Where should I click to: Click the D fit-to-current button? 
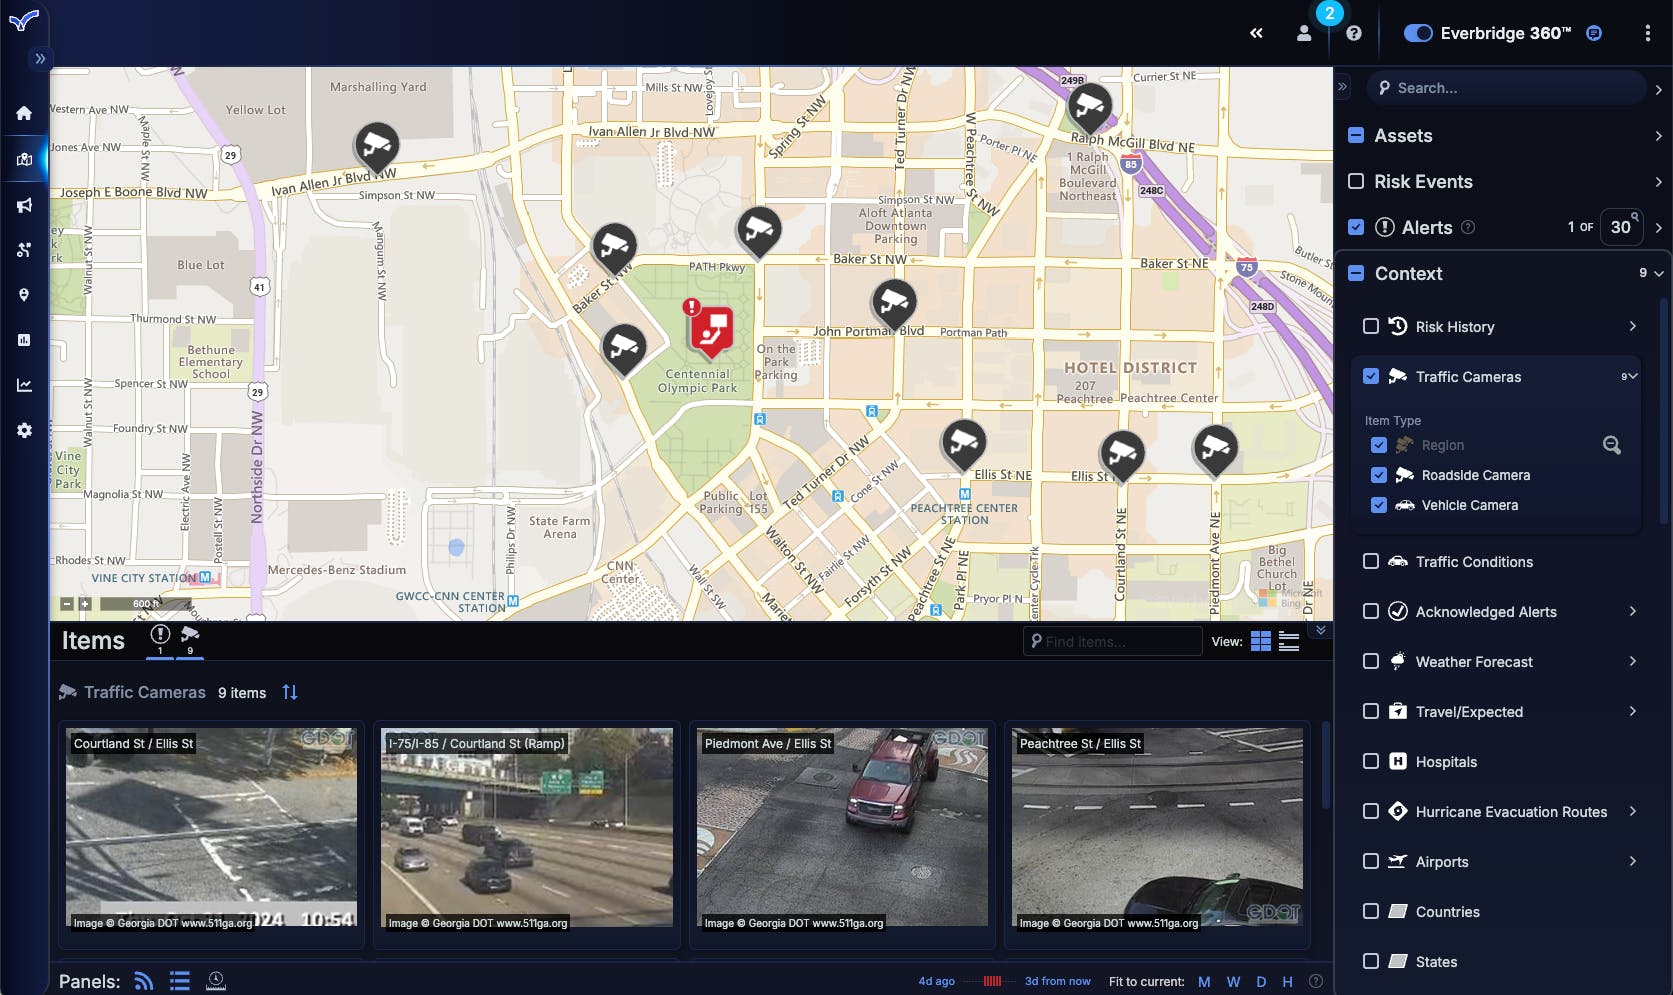(x=1261, y=981)
